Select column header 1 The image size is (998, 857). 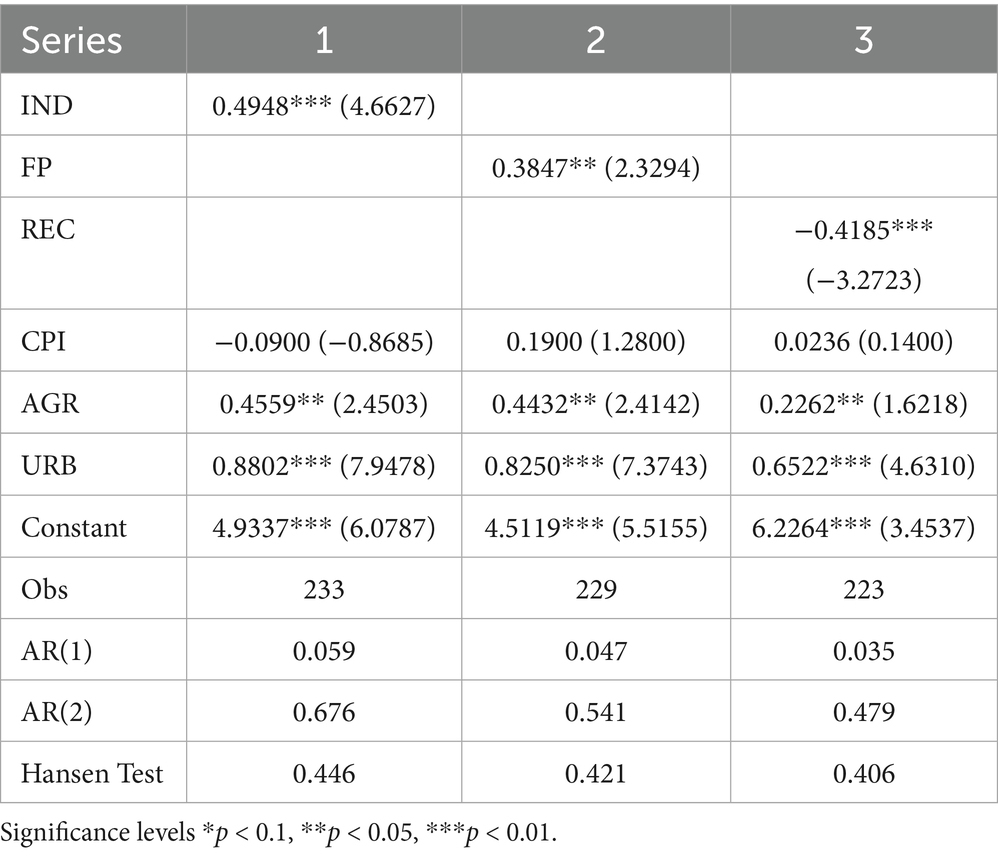point(324,39)
